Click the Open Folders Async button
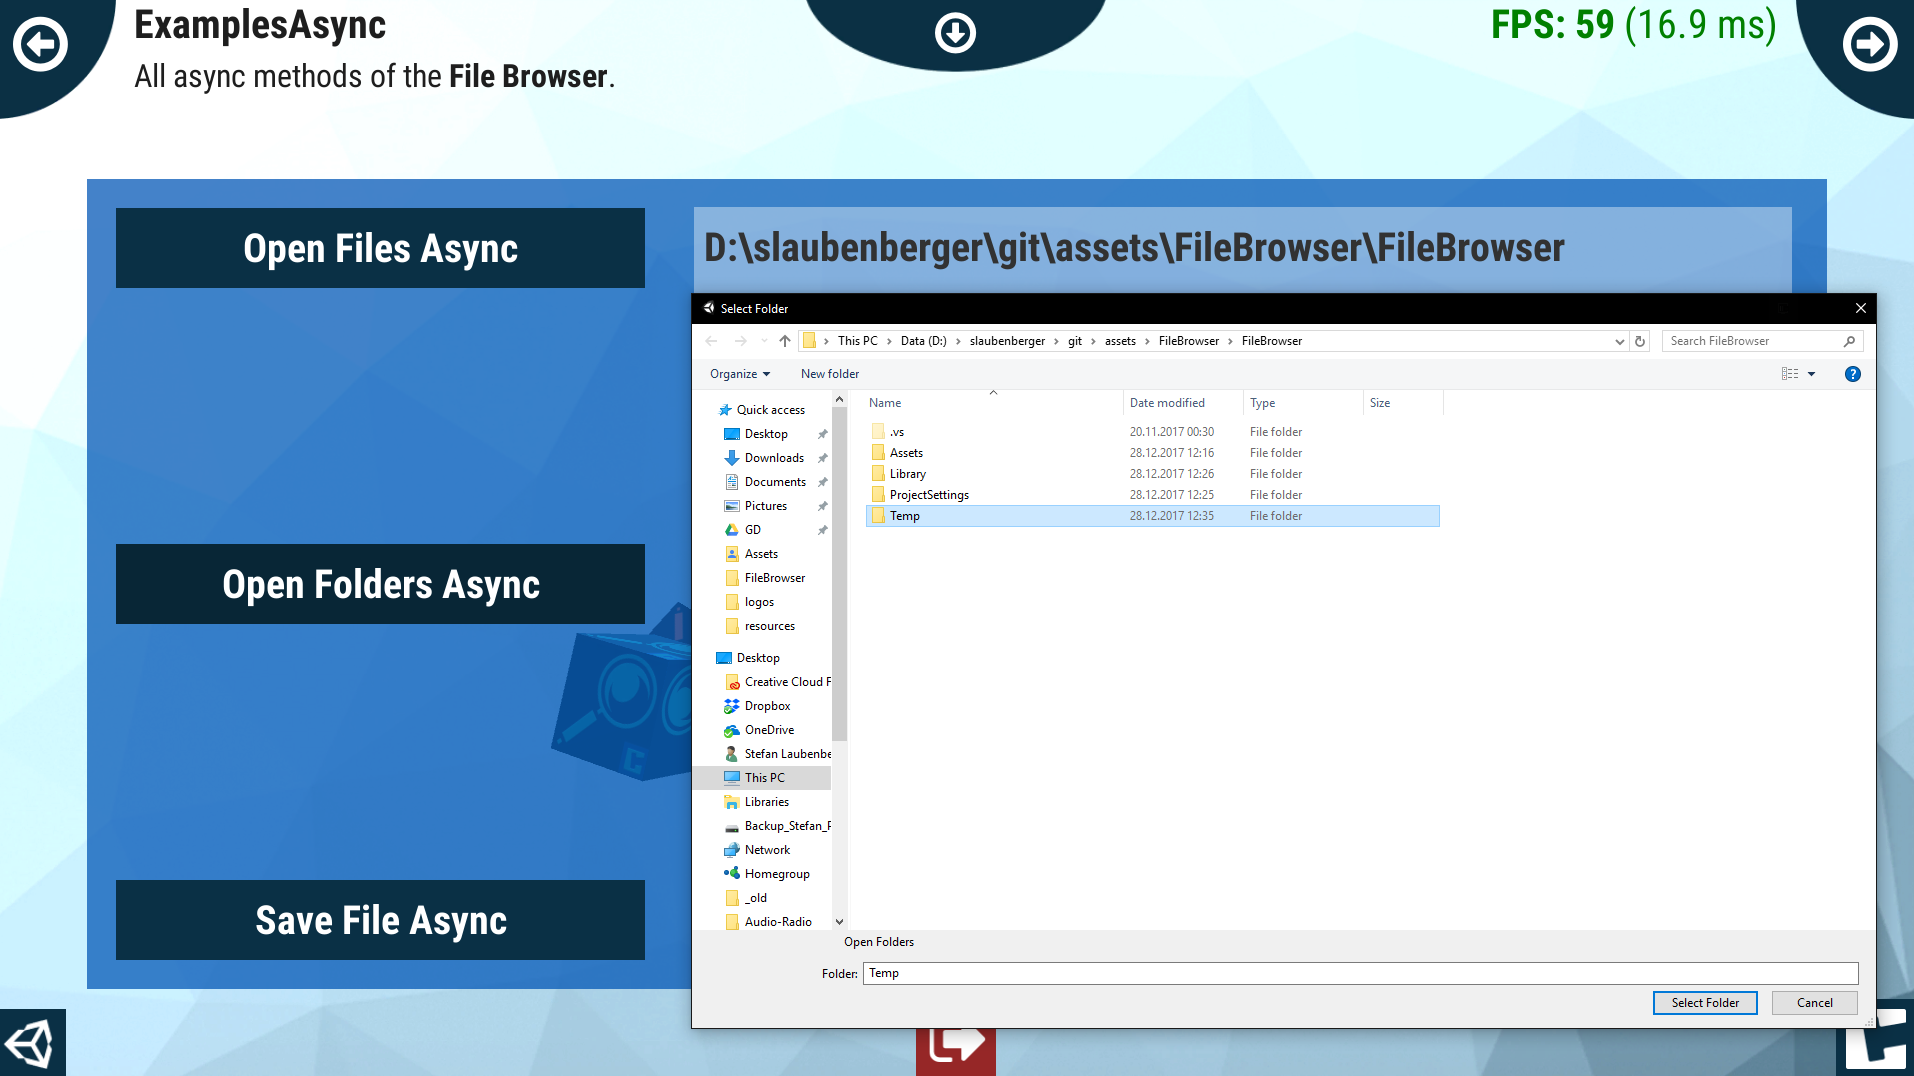 pos(380,584)
